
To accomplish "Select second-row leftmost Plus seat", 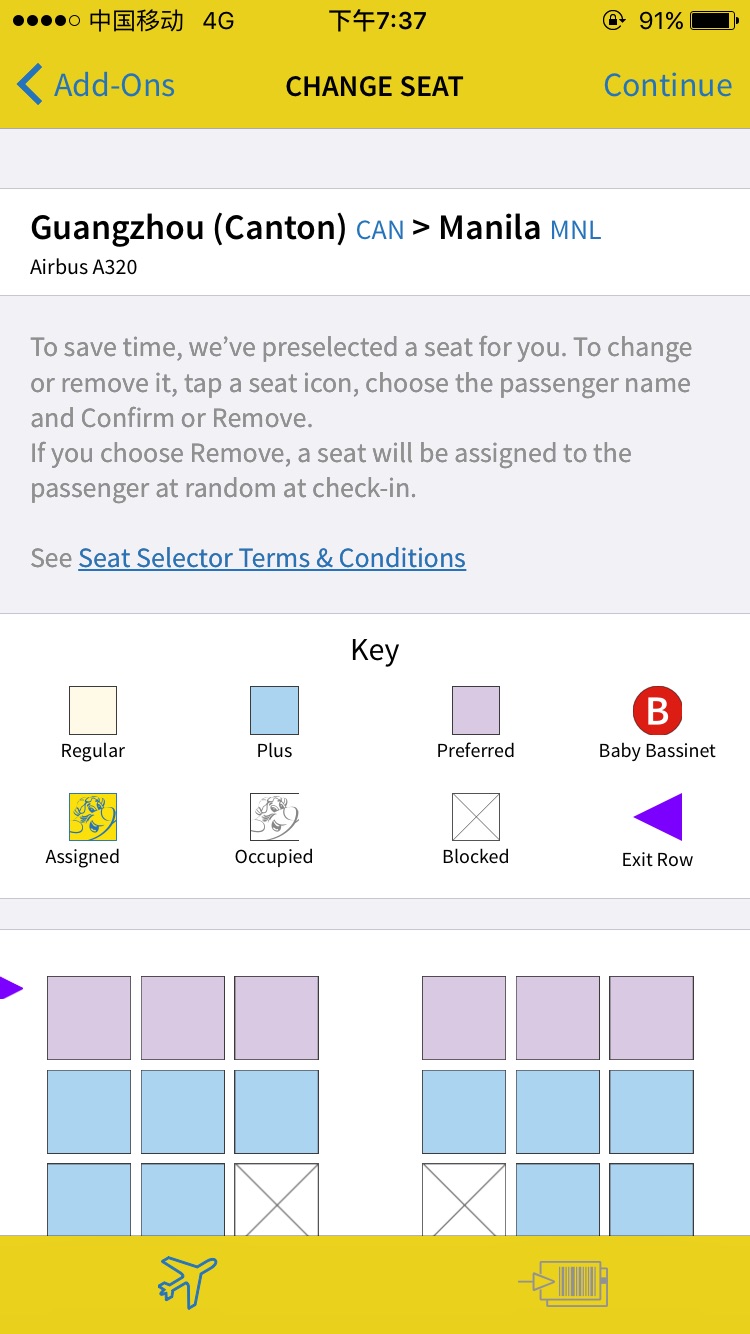I will tap(89, 1112).
